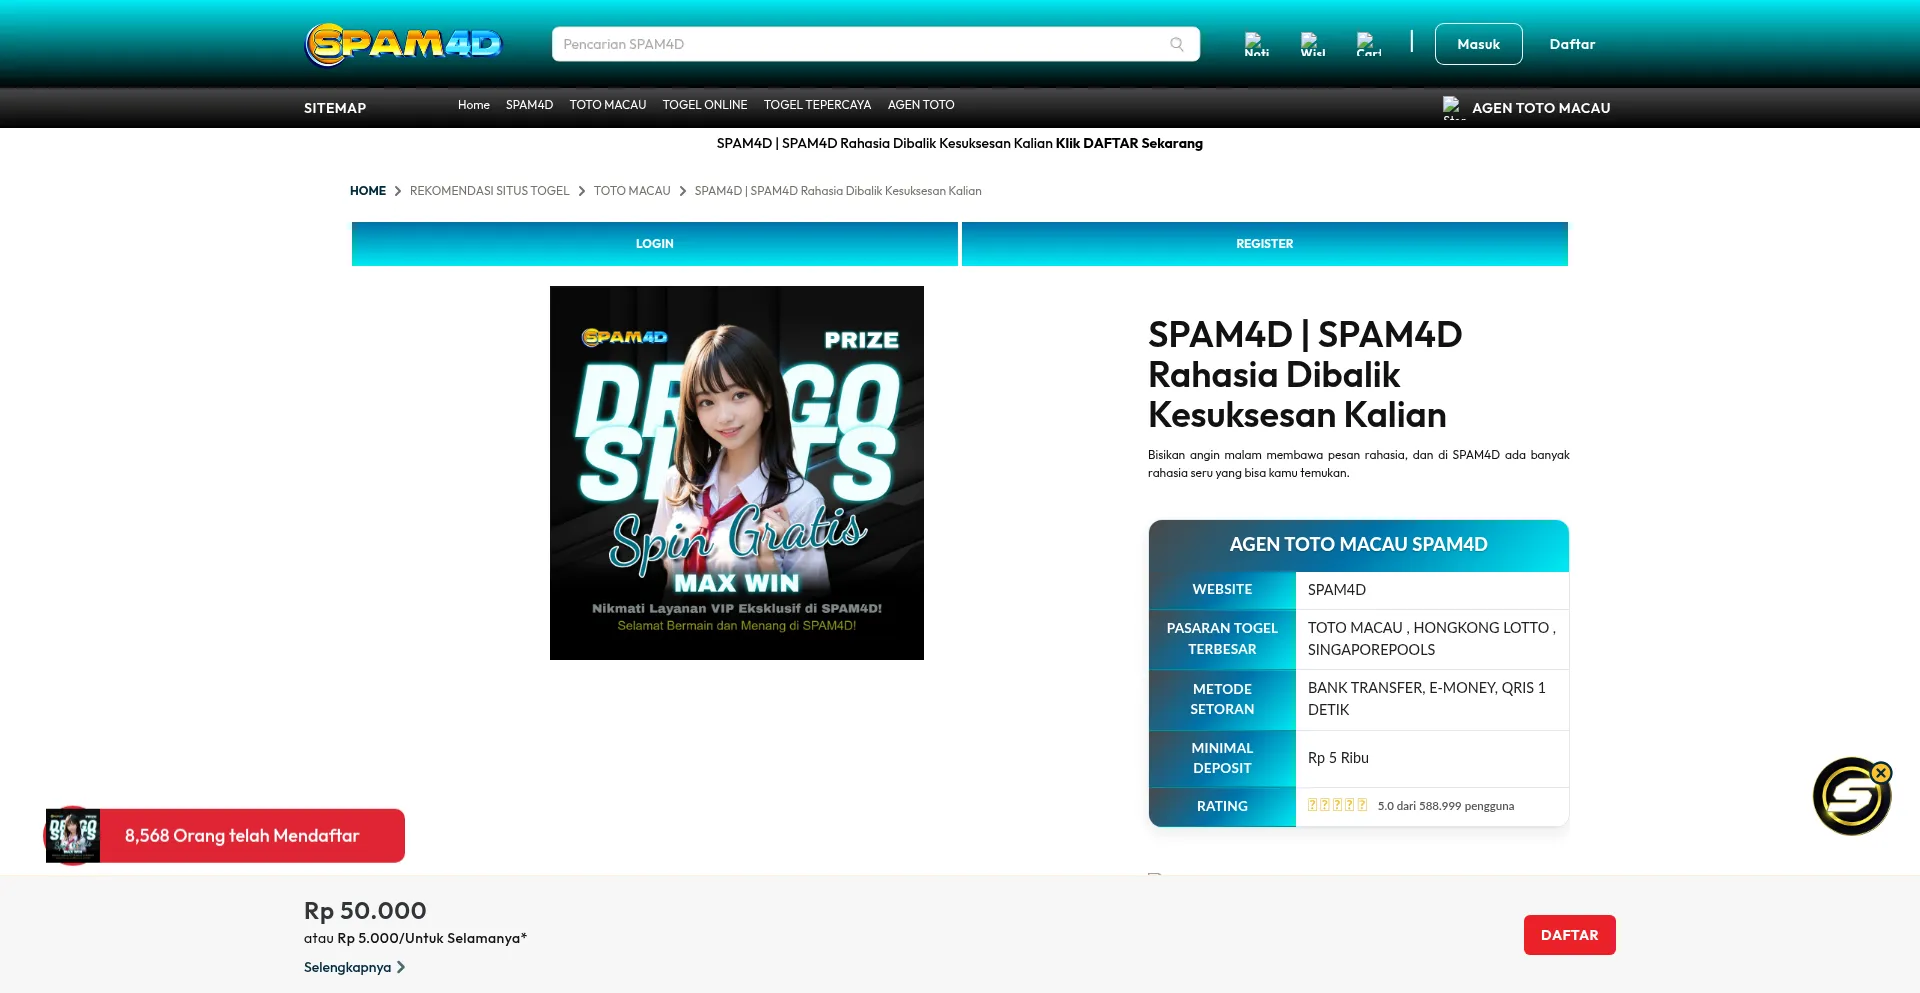Click the breadcrumb chevron after TOTO MACAU
Image resolution: width=1920 pixels, height=993 pixels.
[683, 191]
